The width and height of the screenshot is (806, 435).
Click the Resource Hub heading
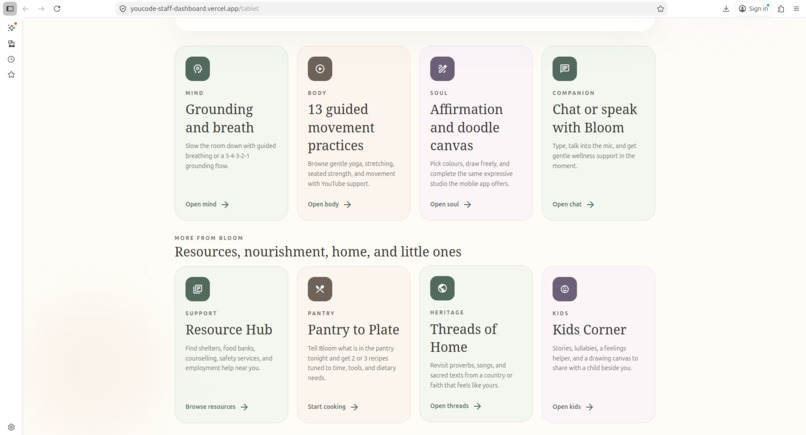pos(229,330)
